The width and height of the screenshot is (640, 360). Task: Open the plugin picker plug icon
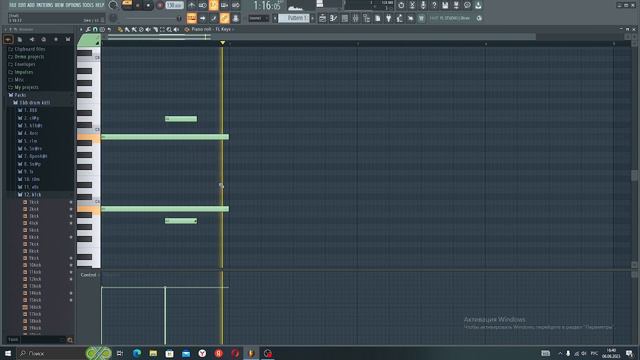389,18
